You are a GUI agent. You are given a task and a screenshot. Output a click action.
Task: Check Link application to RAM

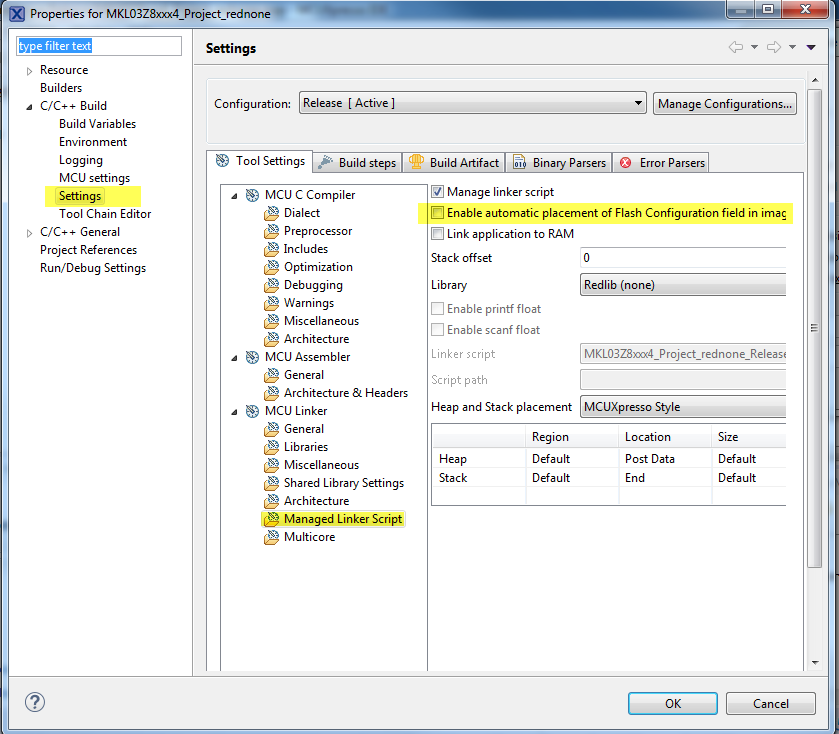click(438, 234)
